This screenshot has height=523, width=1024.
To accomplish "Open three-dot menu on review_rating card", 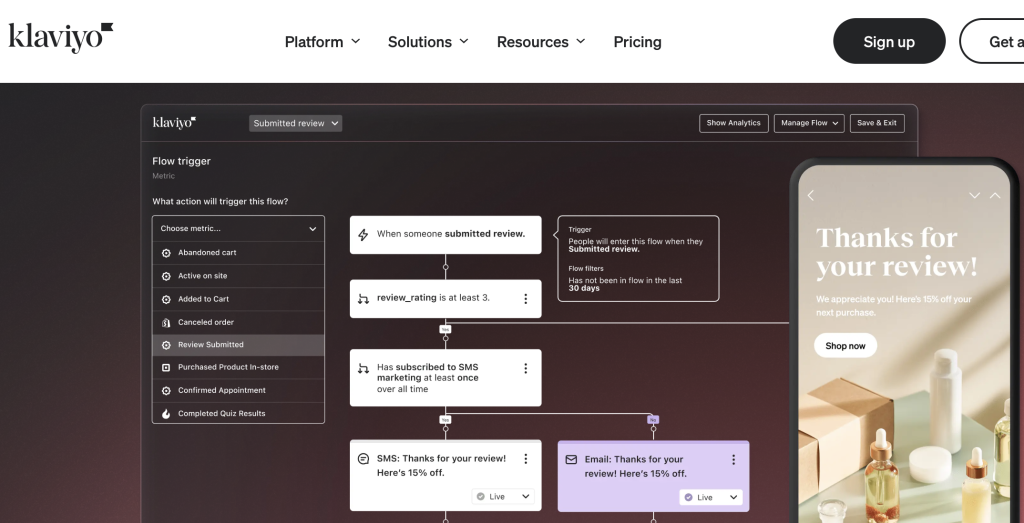I will coord(525,298).
